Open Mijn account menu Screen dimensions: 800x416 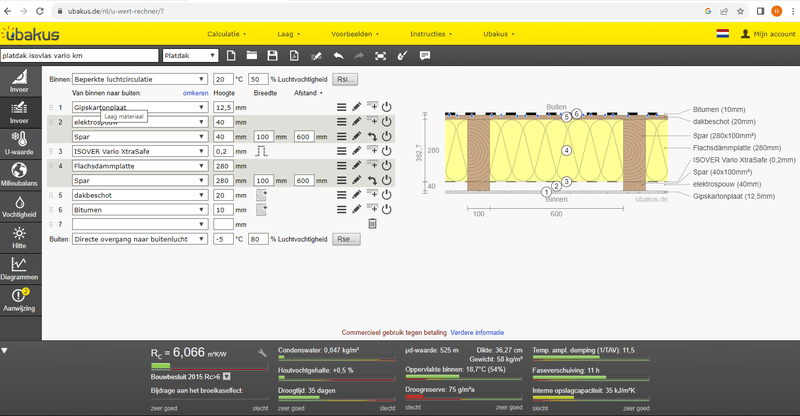point(768,34)
